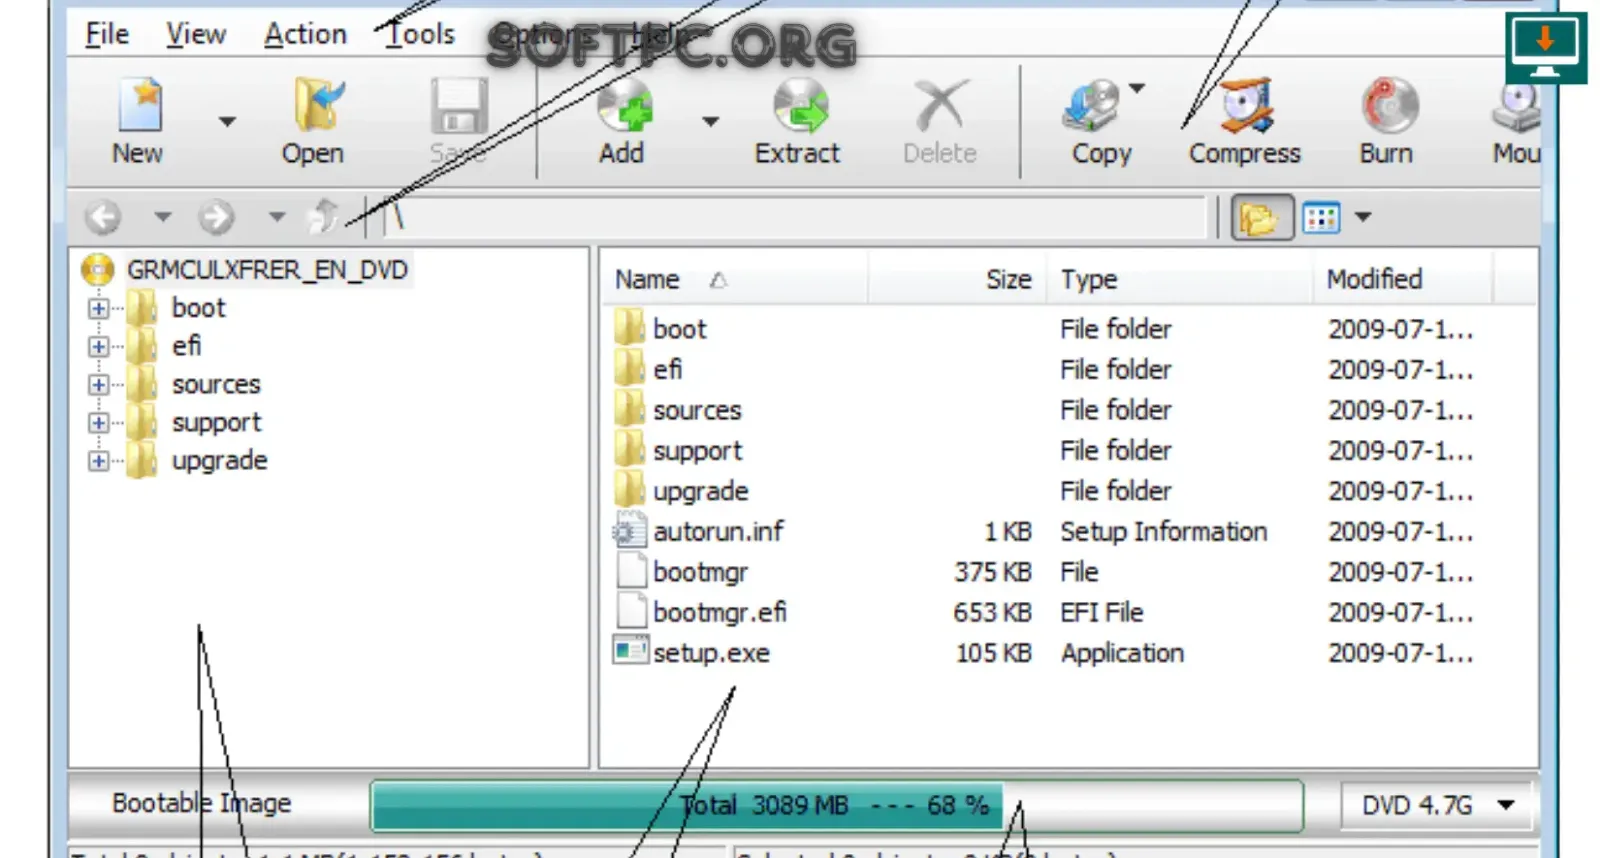Click the path address field
Image resolution: width=1600 pixels, height=858 pixels.
[795, 217]
